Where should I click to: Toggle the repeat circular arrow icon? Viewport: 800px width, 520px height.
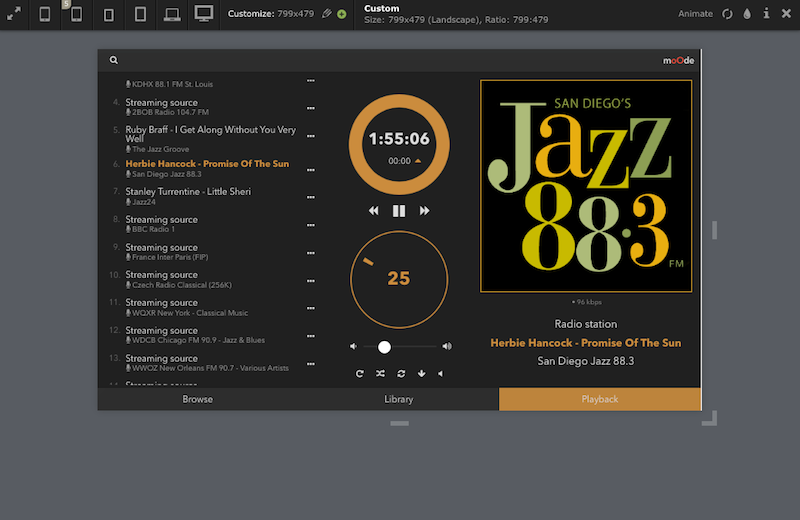(360, 374)
